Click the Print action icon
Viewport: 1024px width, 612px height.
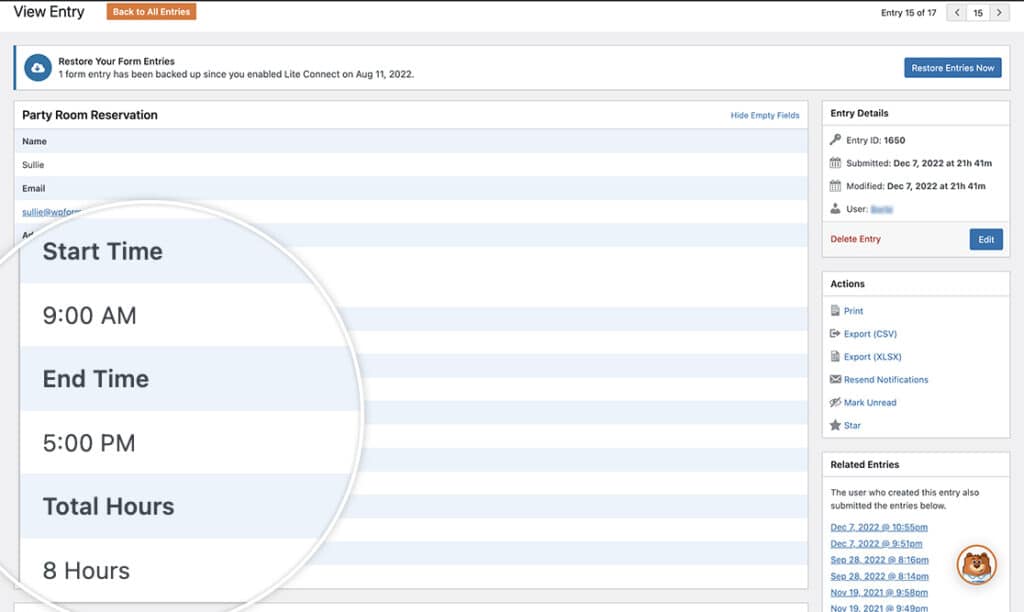[835, 310]
